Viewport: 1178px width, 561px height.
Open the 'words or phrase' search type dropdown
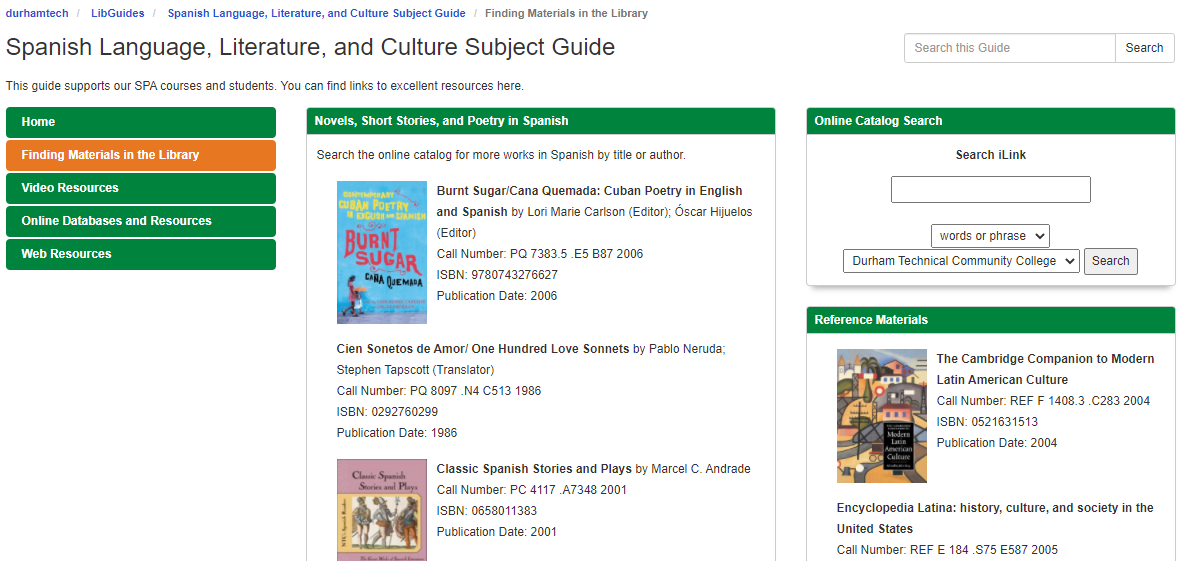coord(990,236)
